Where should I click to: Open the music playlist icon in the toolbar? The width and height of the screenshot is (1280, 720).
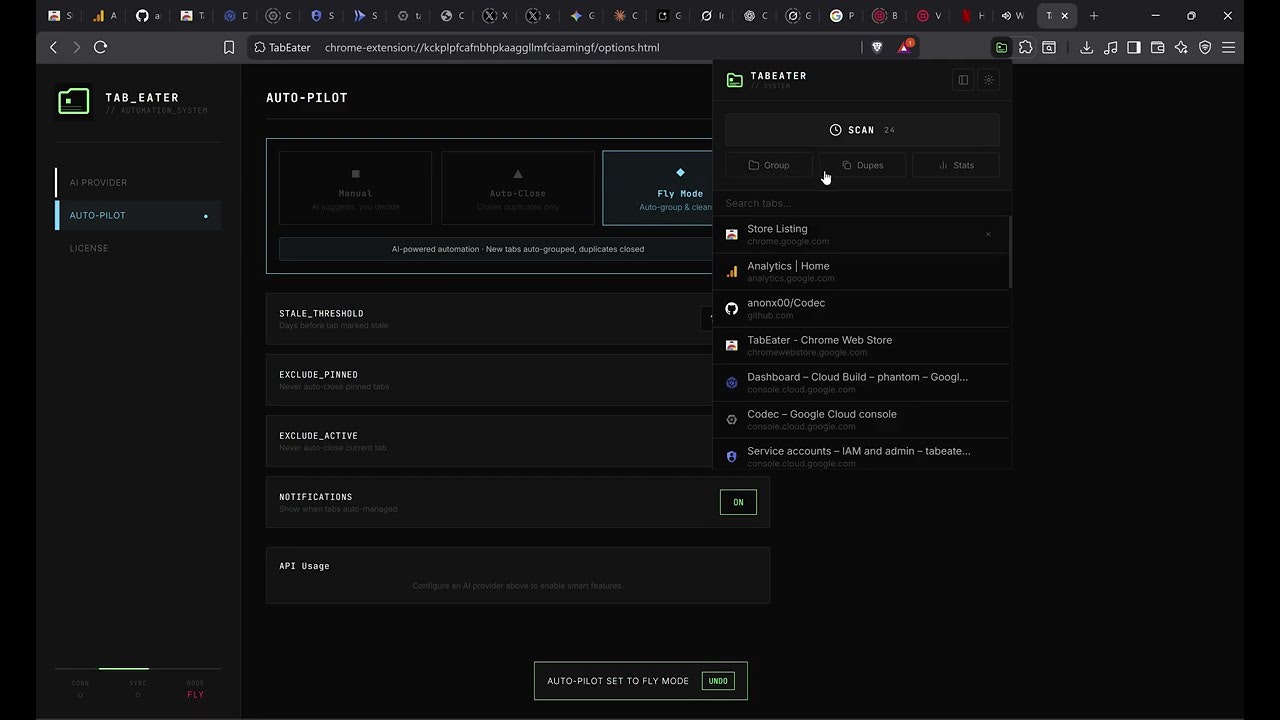coord(1110,47)
